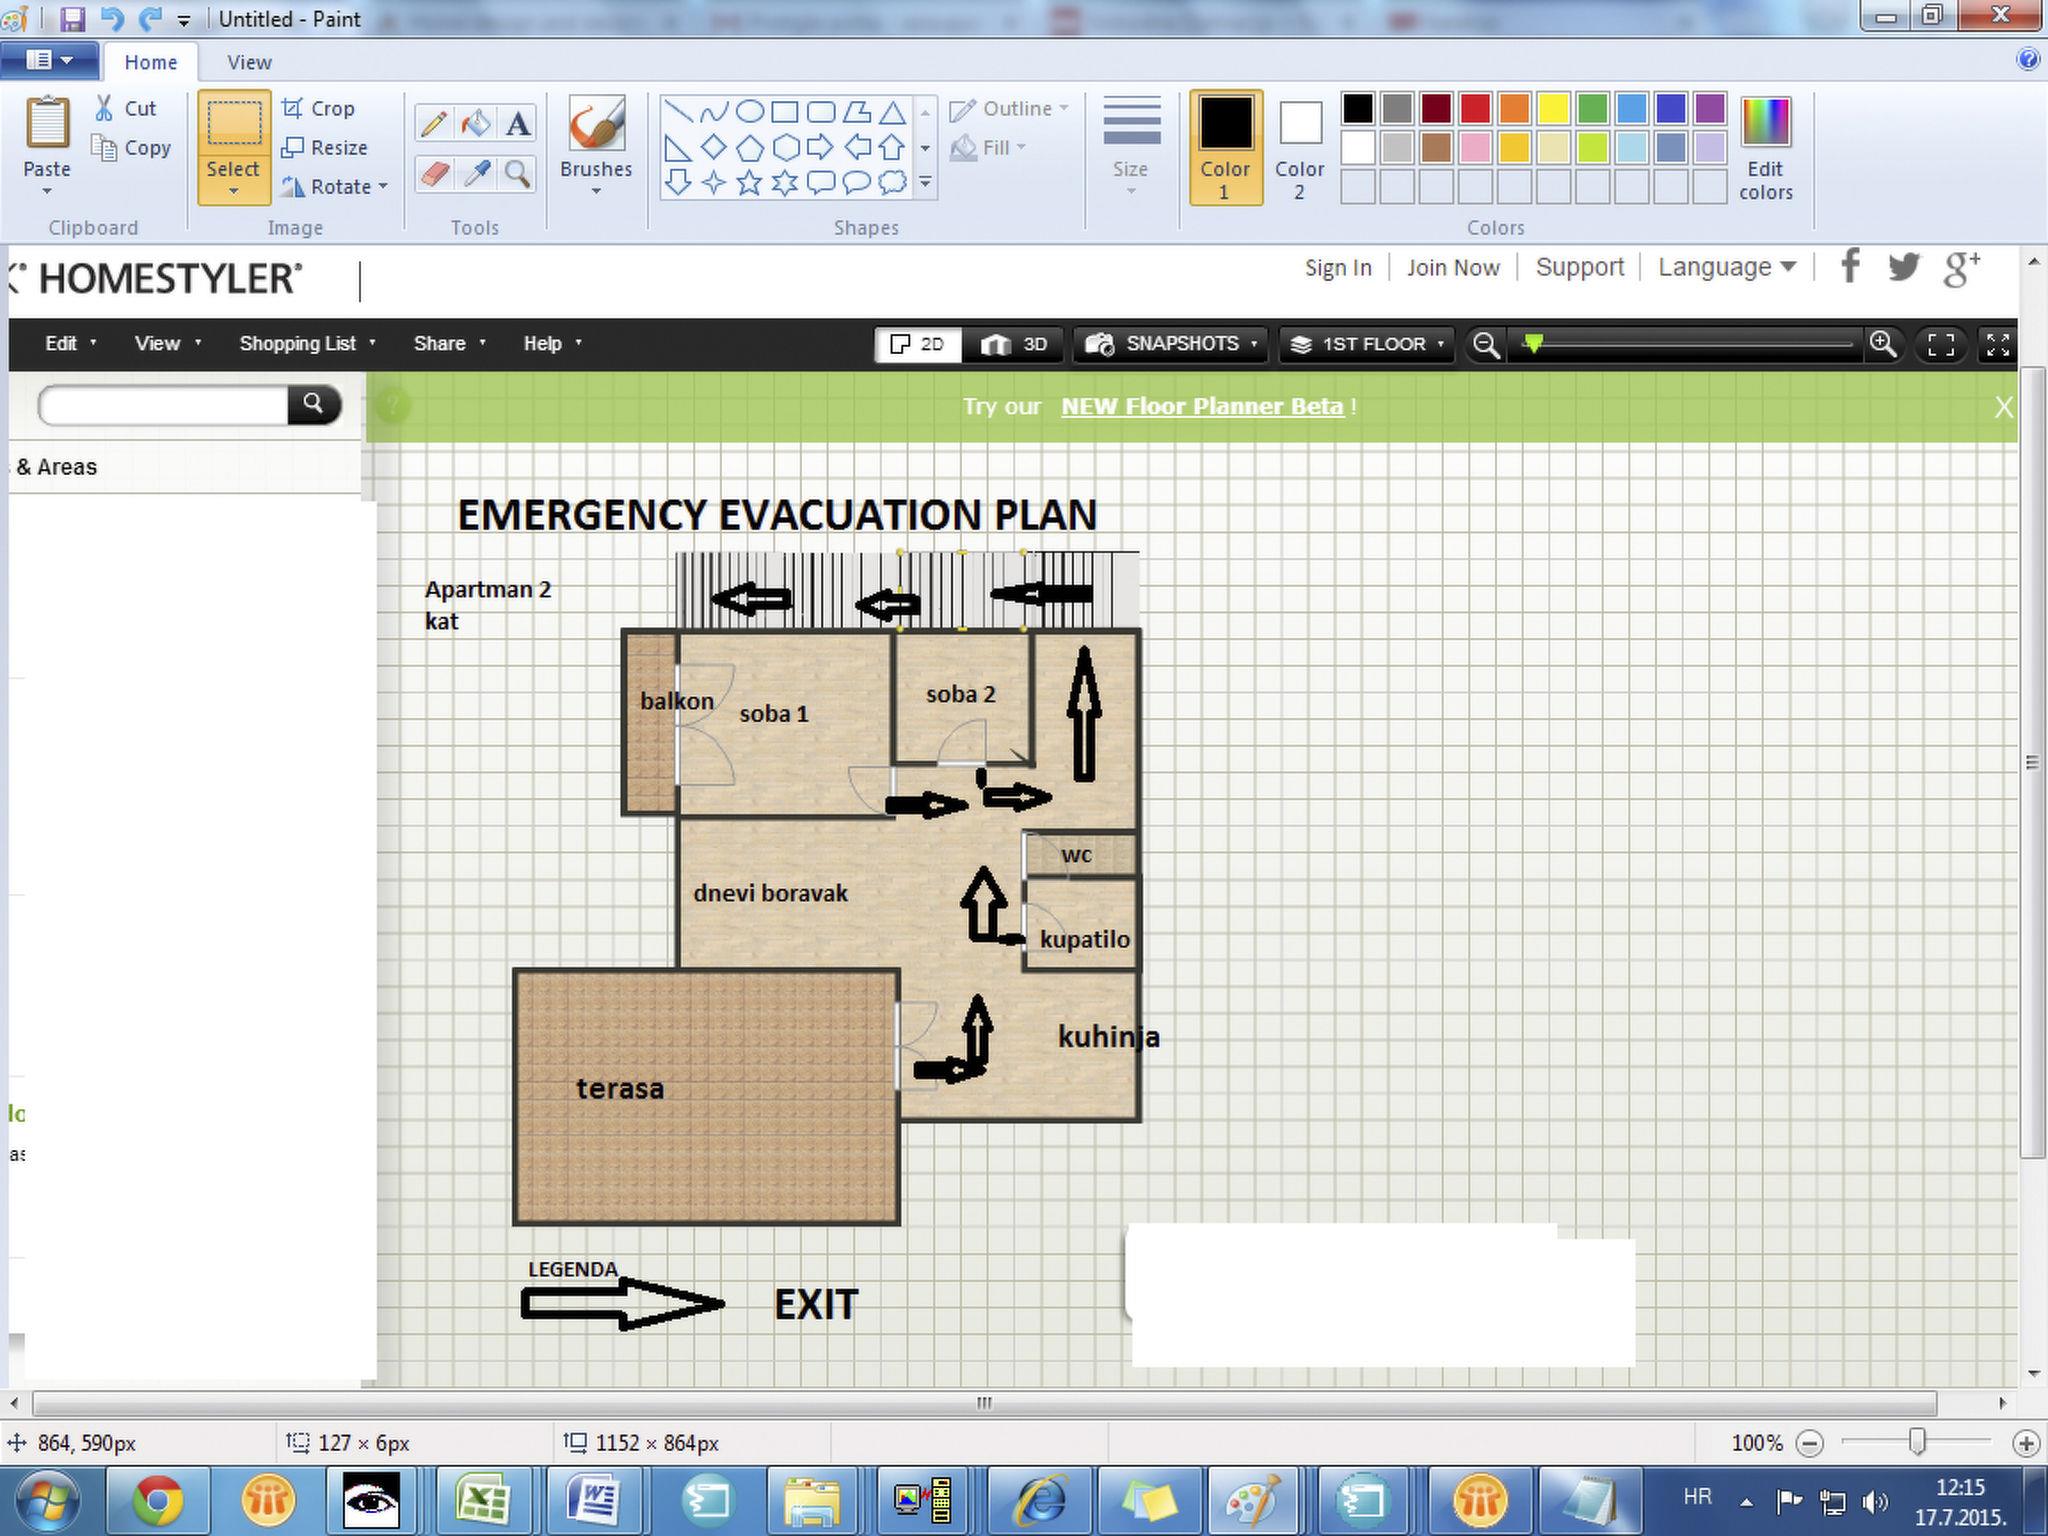Select the Magnifier tool
The height and width of the screenshot is (1536, 2048).
(517, 174)
